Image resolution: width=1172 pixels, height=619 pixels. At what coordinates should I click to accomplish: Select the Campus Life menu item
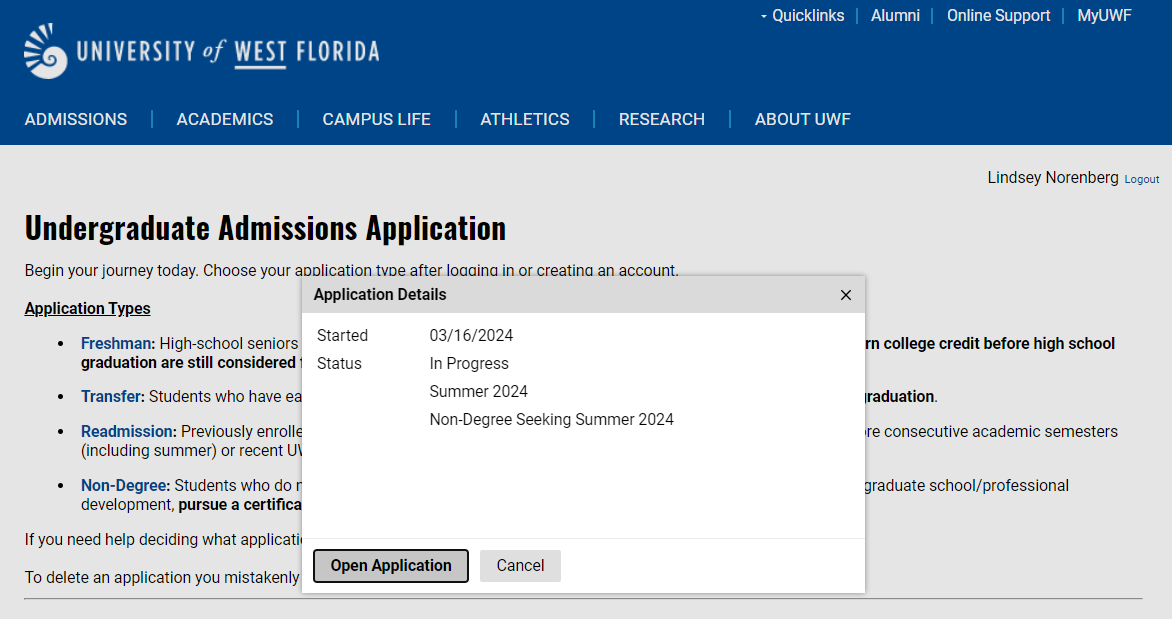point(376,120)
